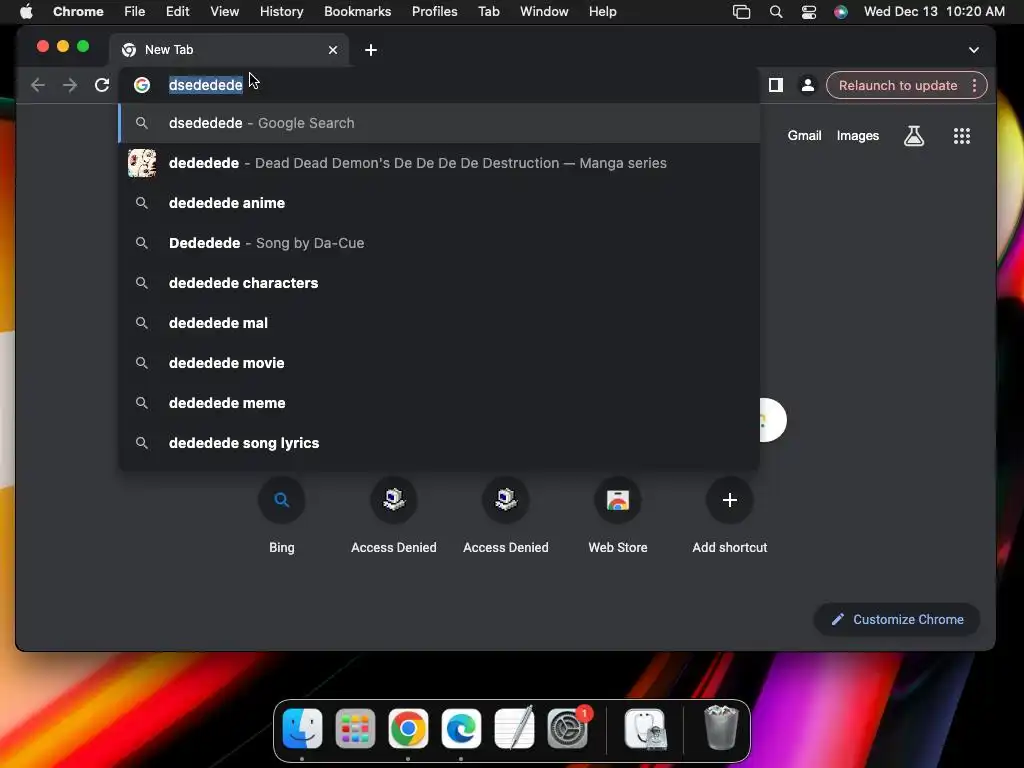Open the Edit menu

click(178, 12)
